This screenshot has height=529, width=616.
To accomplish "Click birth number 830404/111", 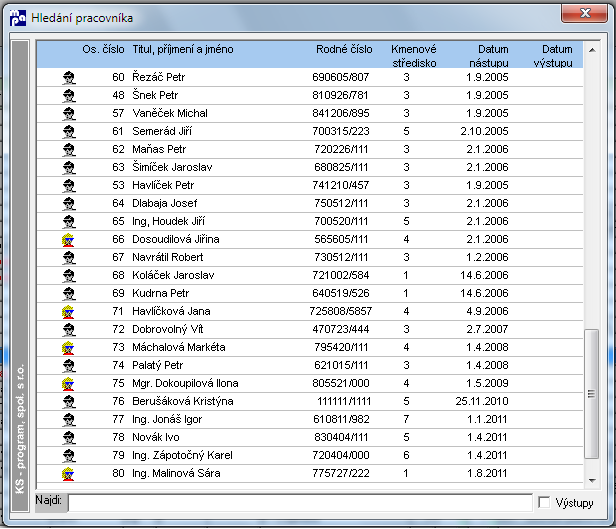I will [x=341, y=437].
